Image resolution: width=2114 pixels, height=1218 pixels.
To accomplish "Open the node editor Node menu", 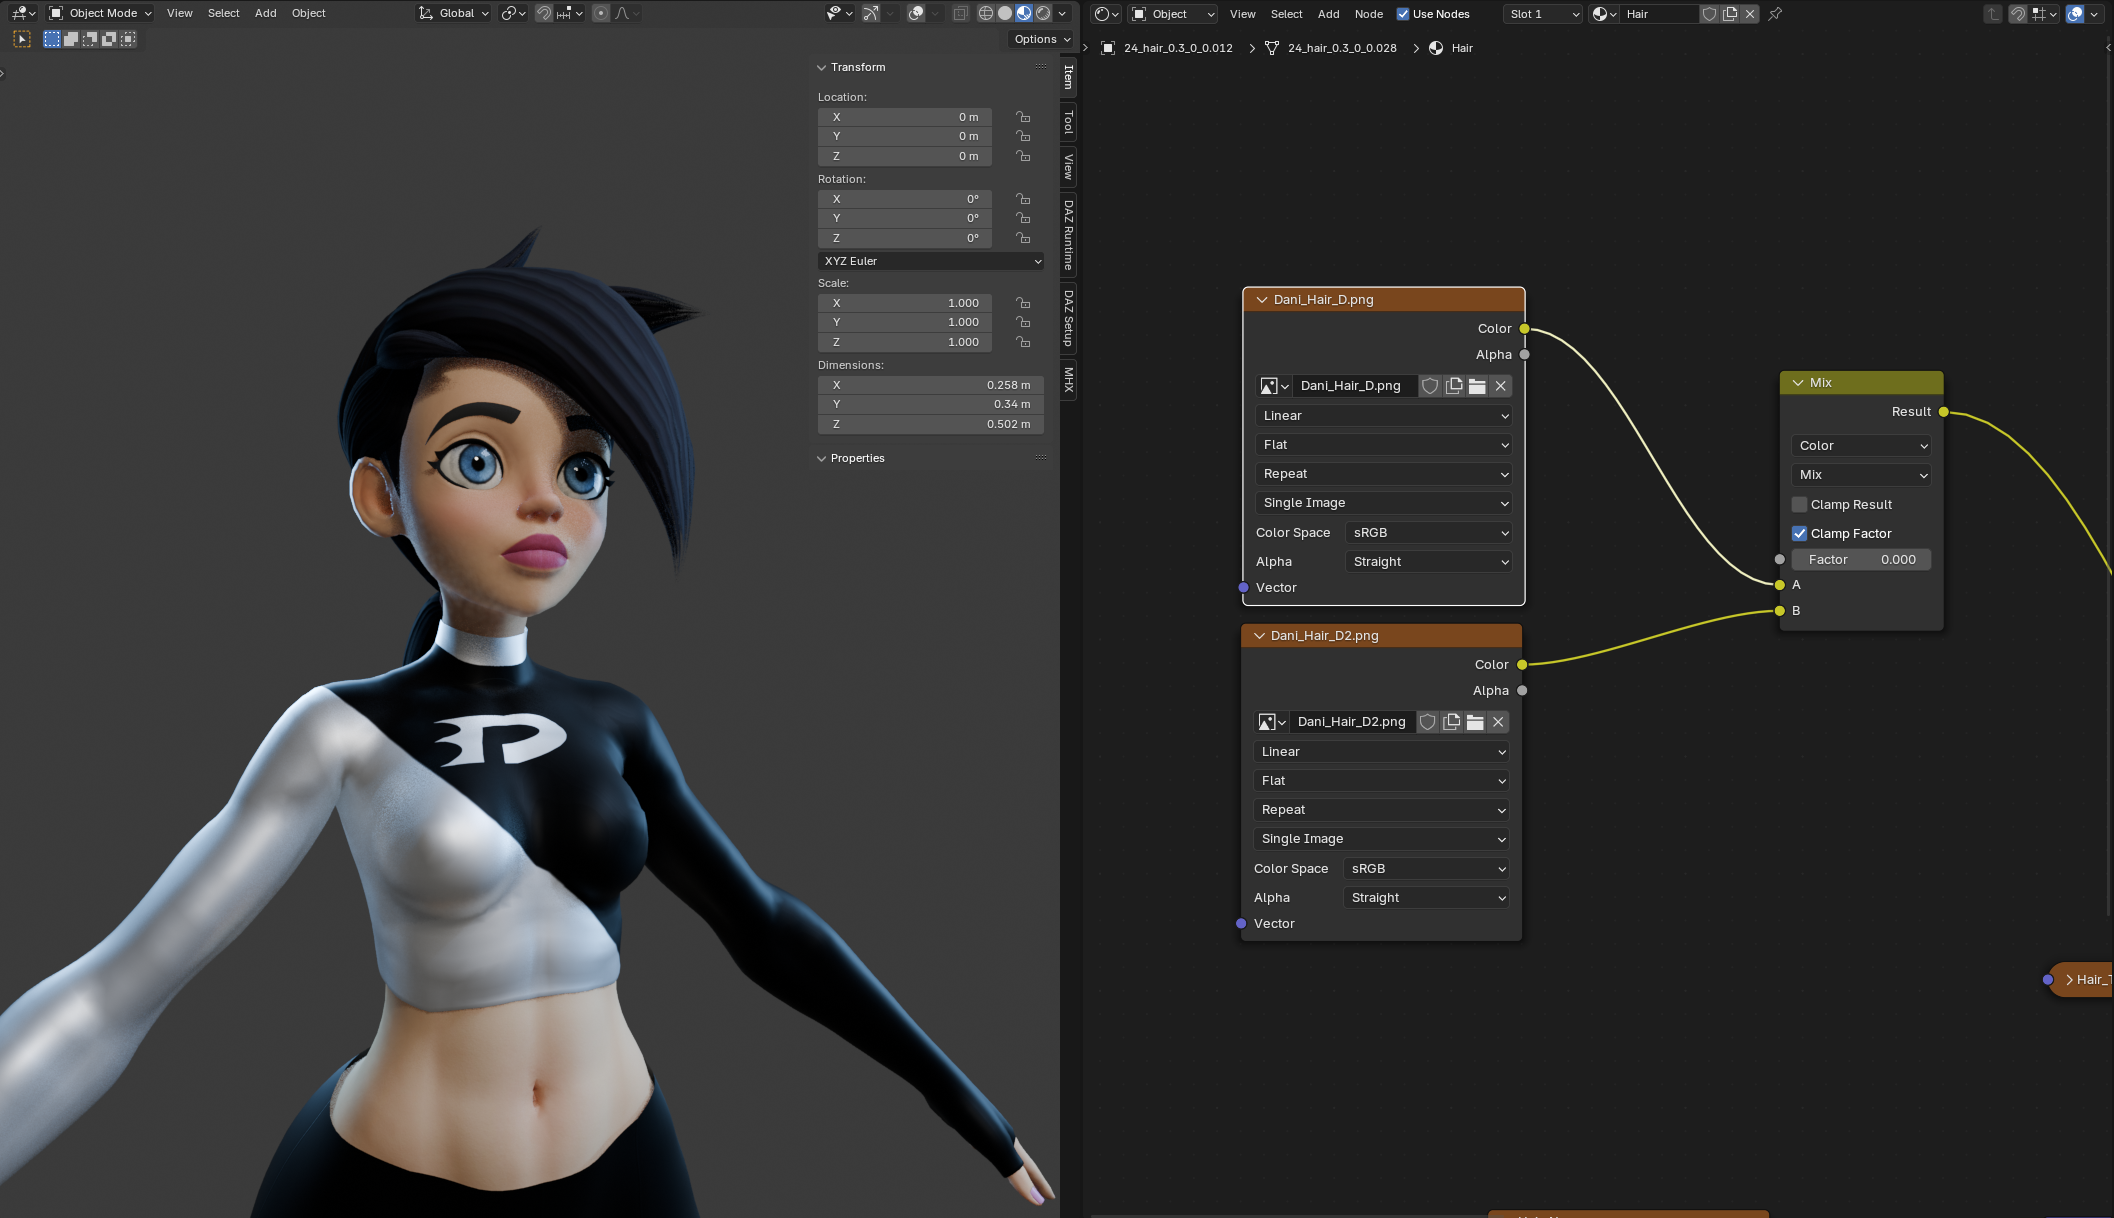I will click(x=1369, y=14).
